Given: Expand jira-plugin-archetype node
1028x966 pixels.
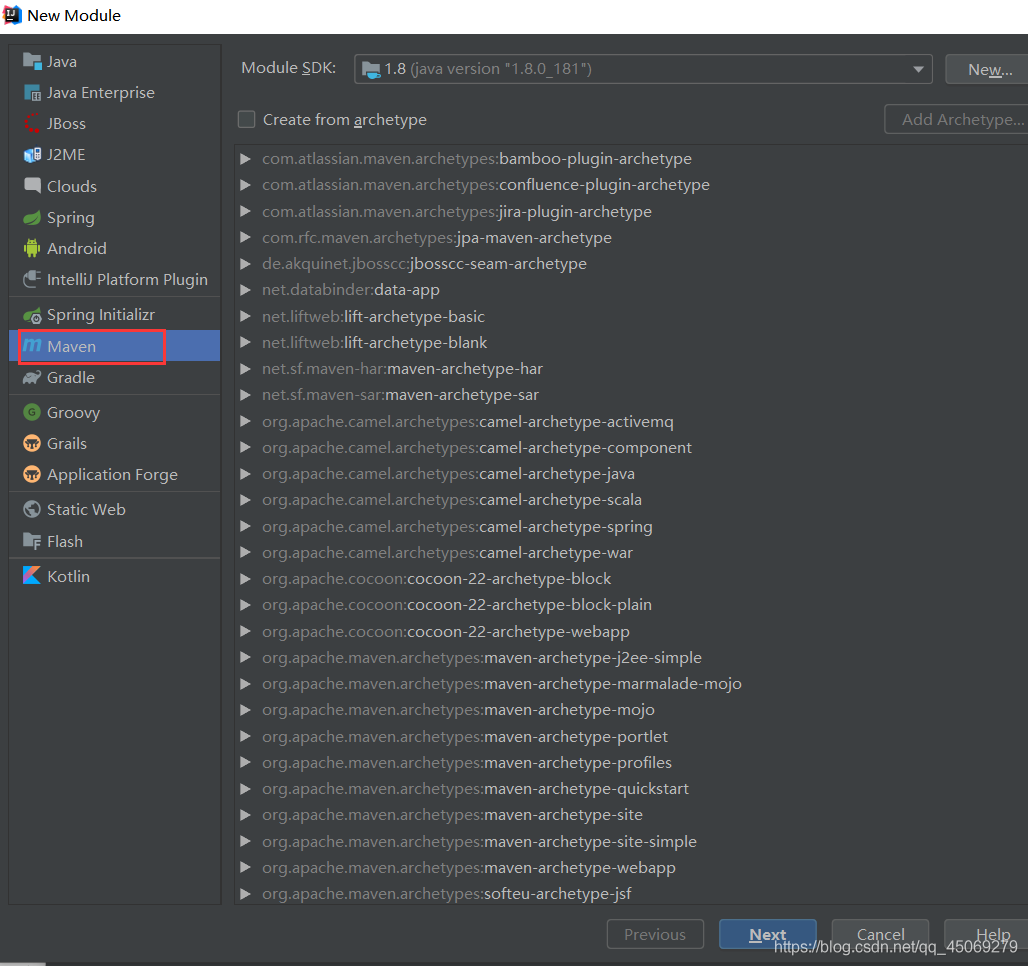Looking at the screenshot, I should coord(245,211).
